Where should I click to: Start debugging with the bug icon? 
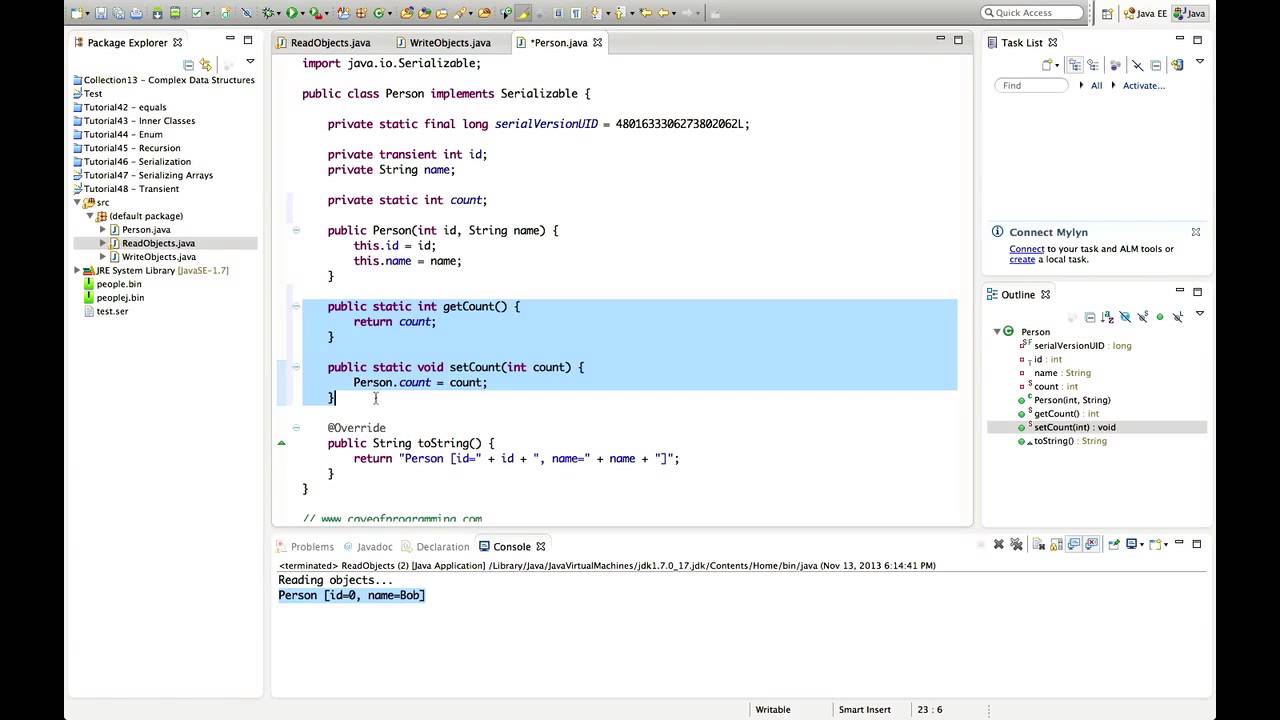coord(268,13)
